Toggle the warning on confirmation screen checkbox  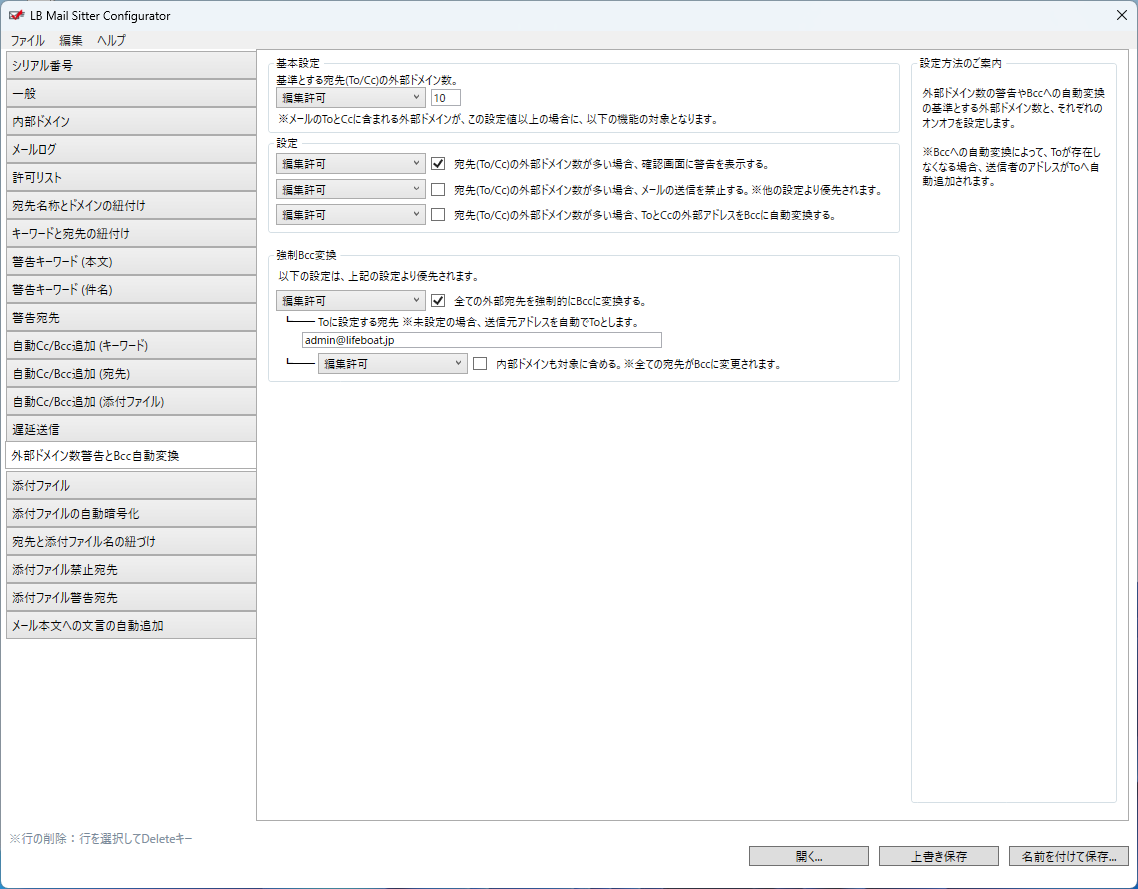pos(438,163)
